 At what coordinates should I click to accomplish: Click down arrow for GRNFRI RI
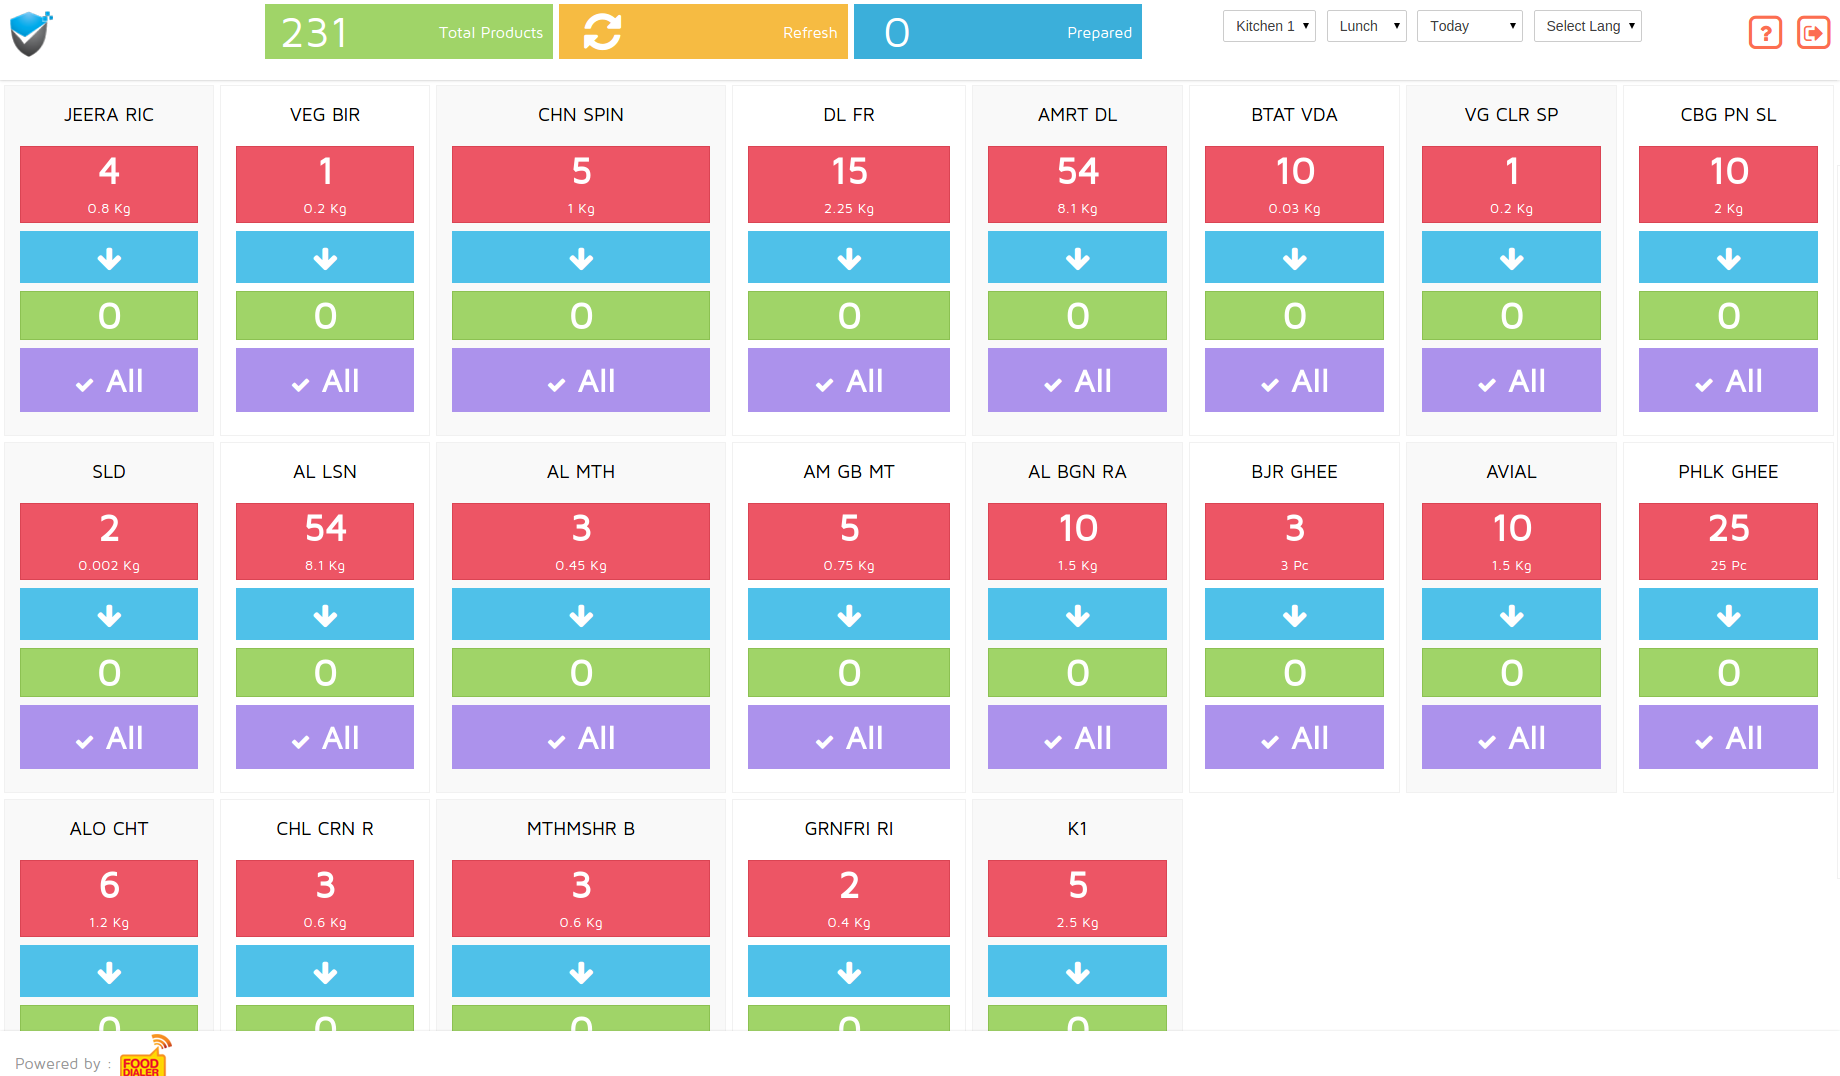tap(849, 972)
